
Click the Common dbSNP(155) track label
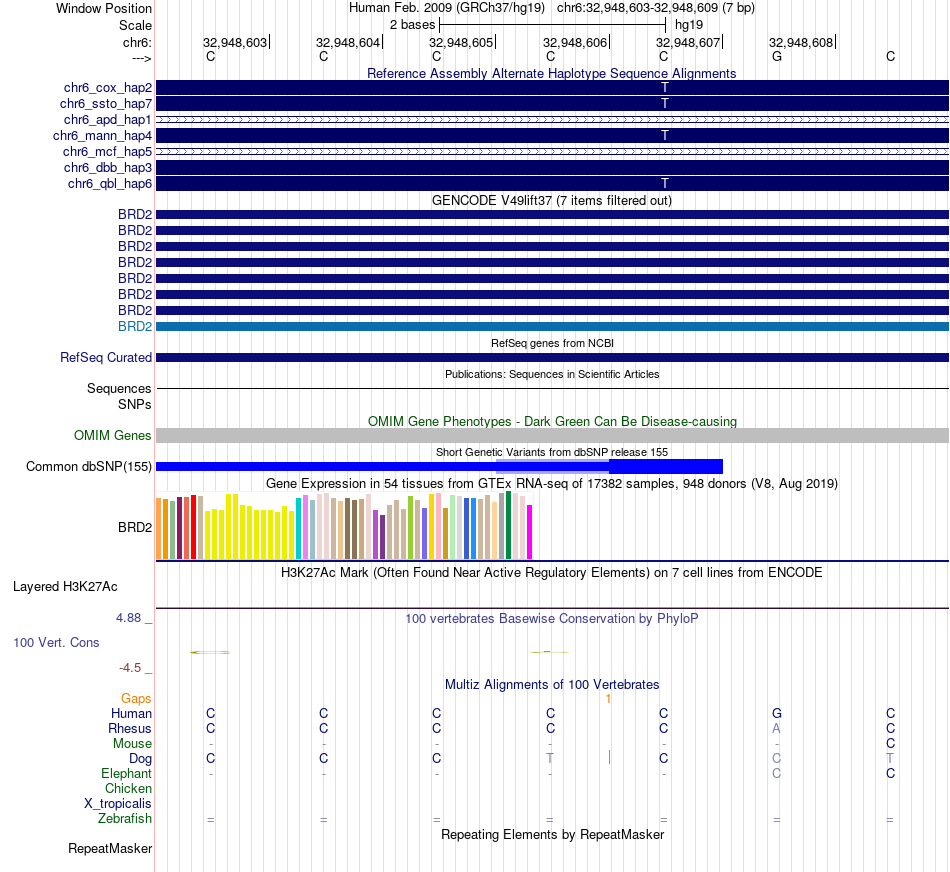pyautogui.click(x=89, y=467)
